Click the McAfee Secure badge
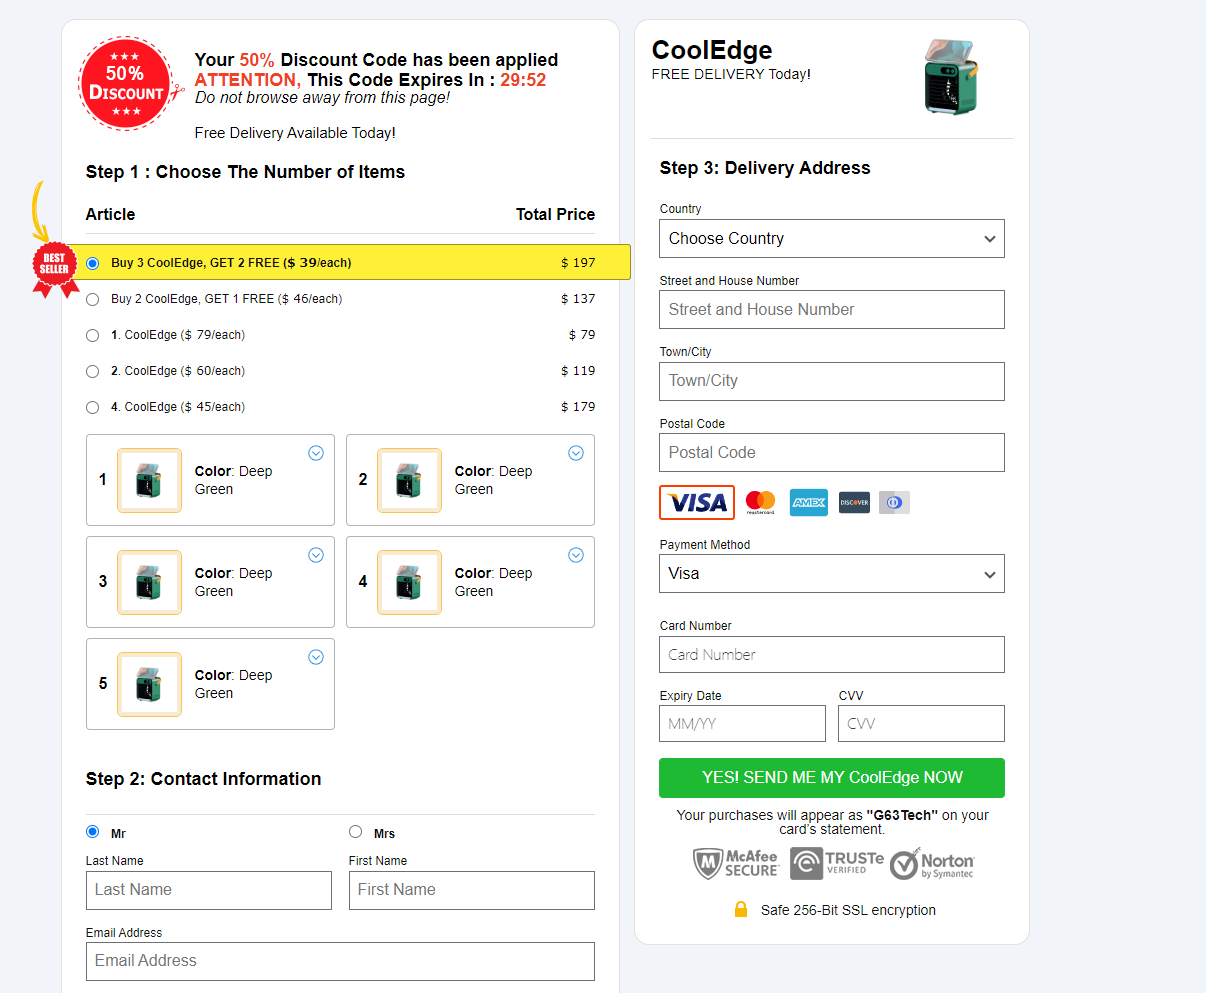The image size is (1206, 993). coord(736,863)
